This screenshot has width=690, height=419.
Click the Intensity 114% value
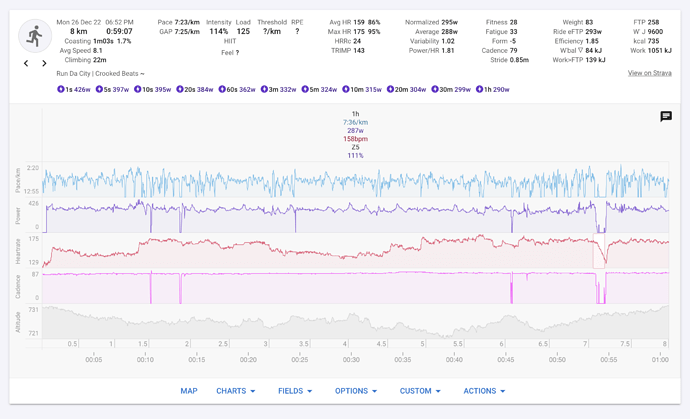click(x=219, y=31)
